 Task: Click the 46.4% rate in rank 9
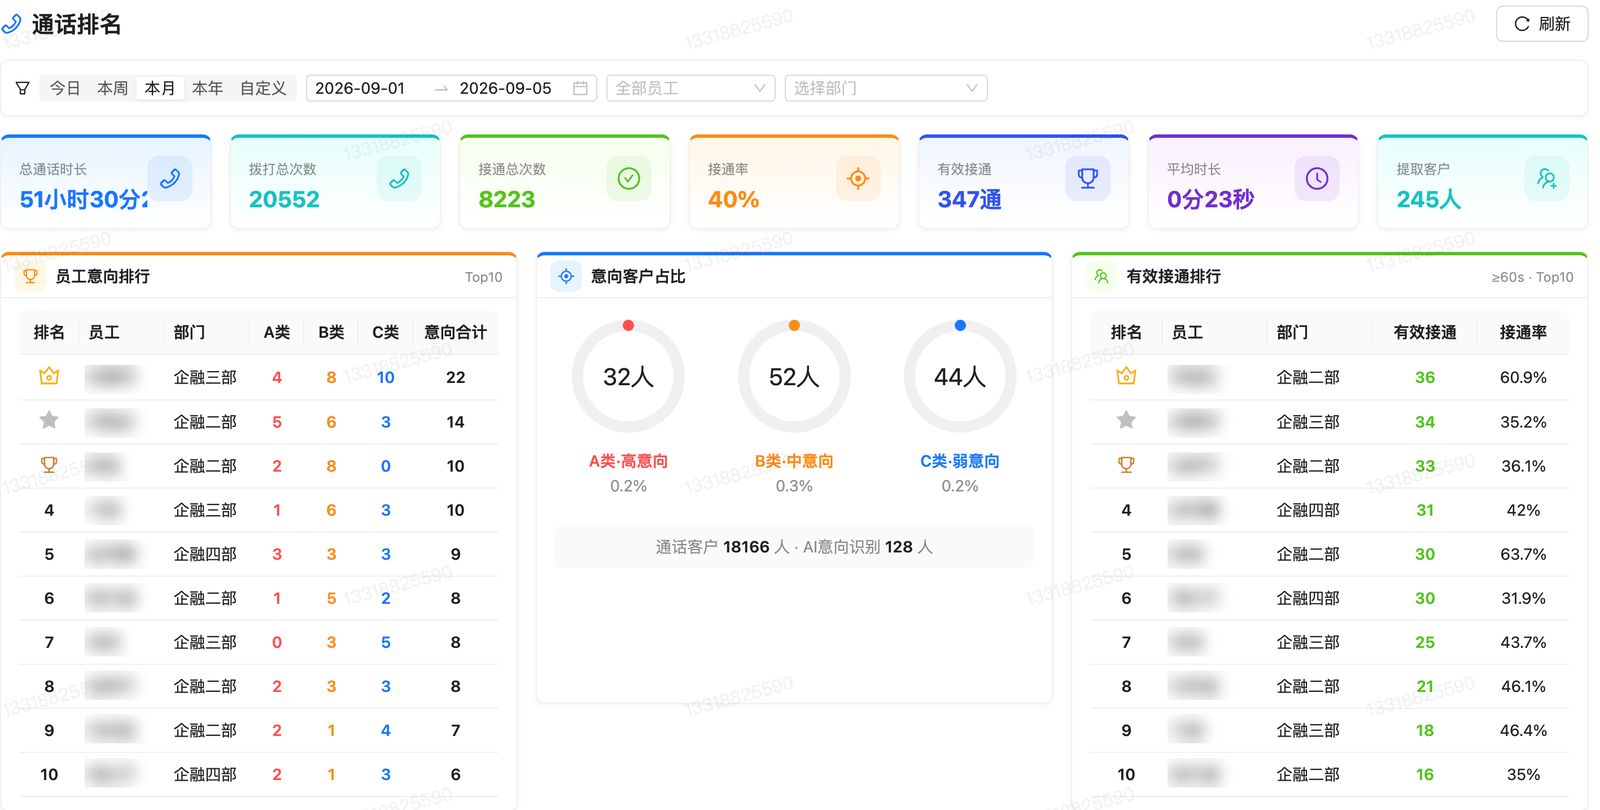(1523, 730)
